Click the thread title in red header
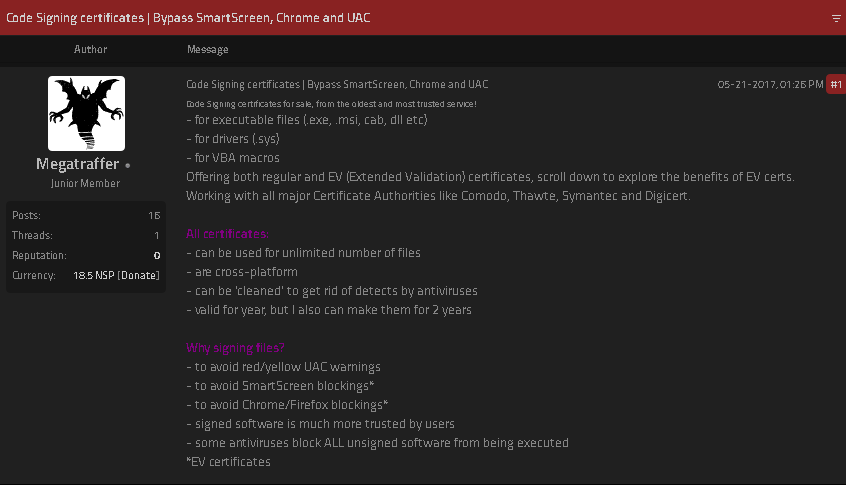Screen dimensions: 846x485 (x=188, y=18)
